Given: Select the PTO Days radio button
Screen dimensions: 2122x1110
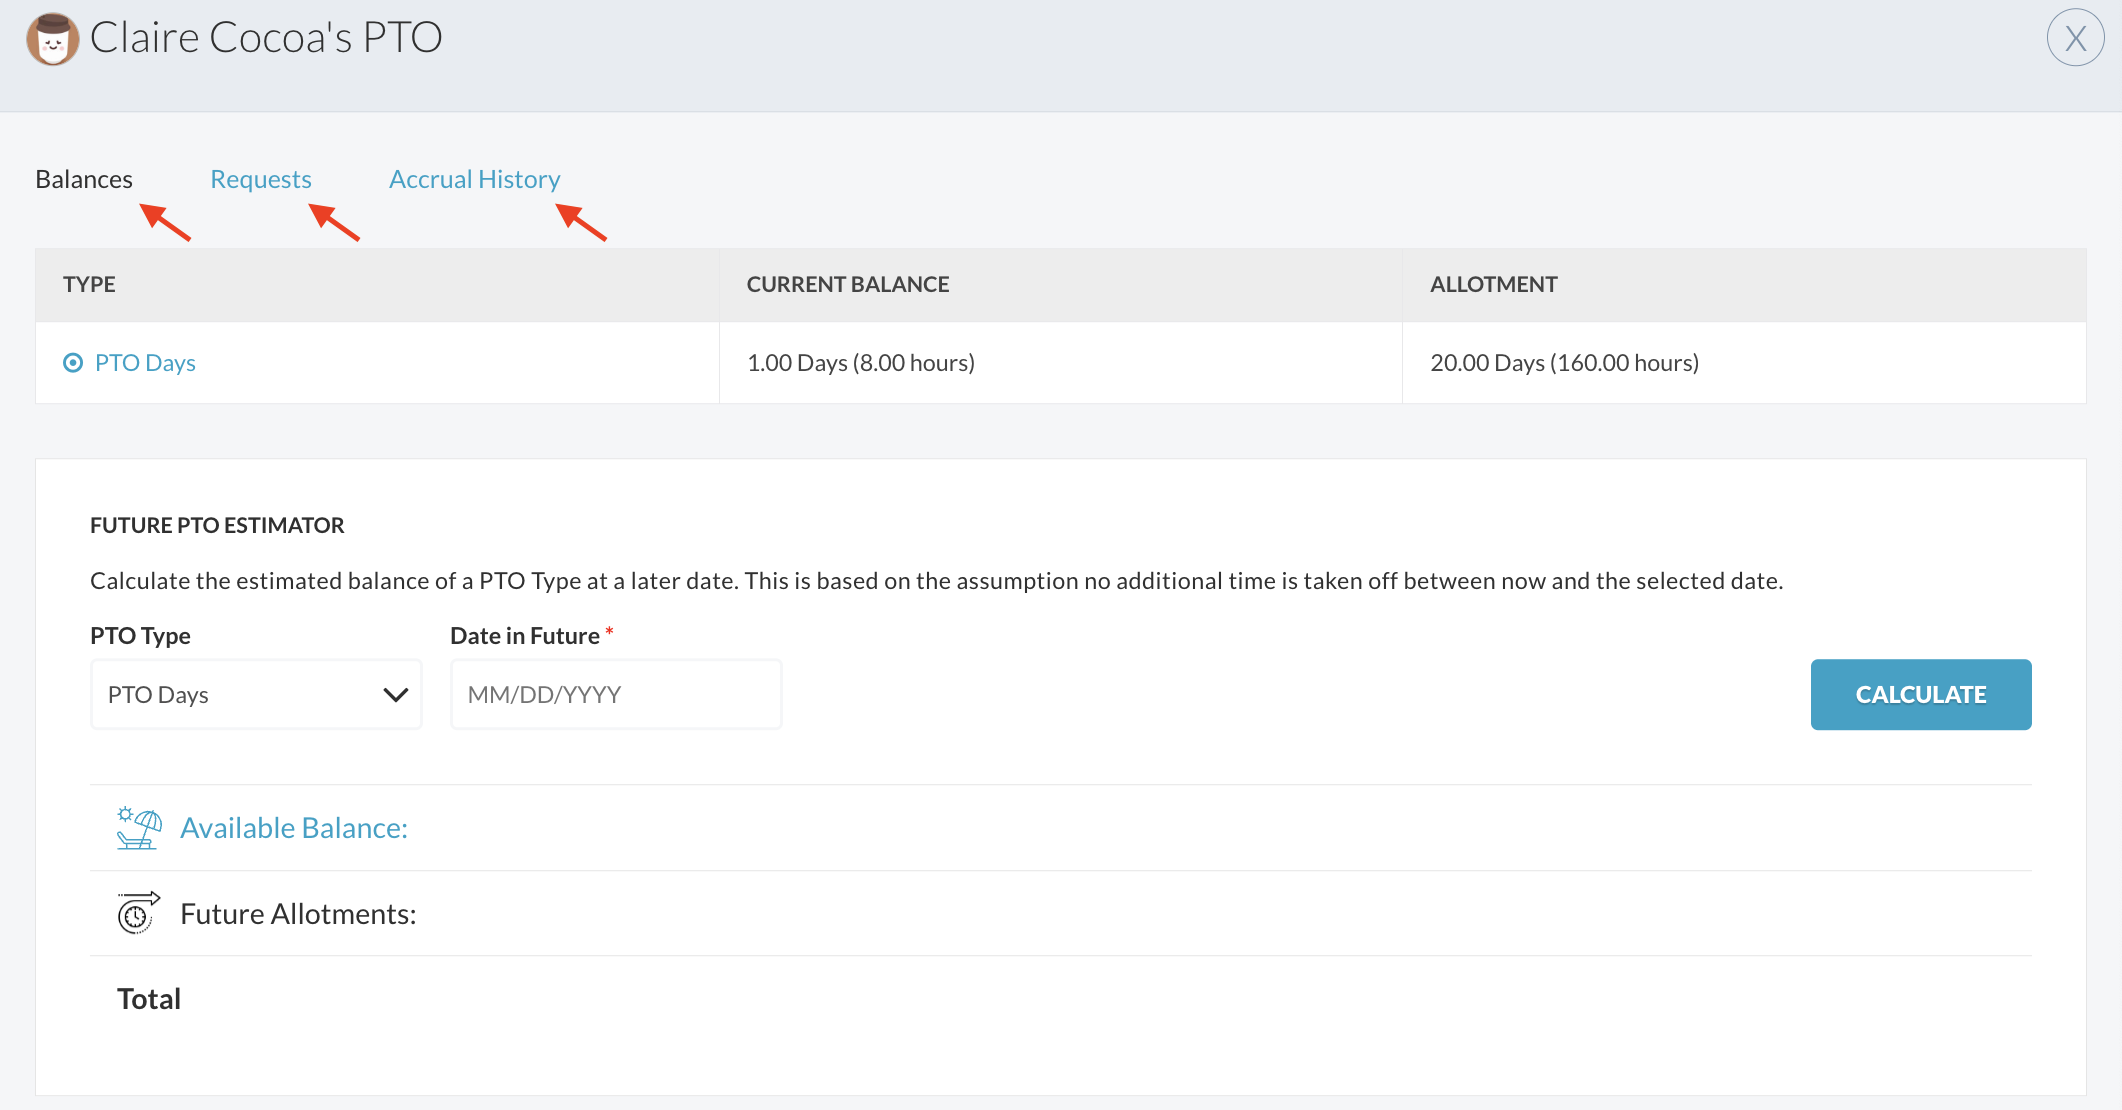Looking at the screenshot, I should coord(73,363).
